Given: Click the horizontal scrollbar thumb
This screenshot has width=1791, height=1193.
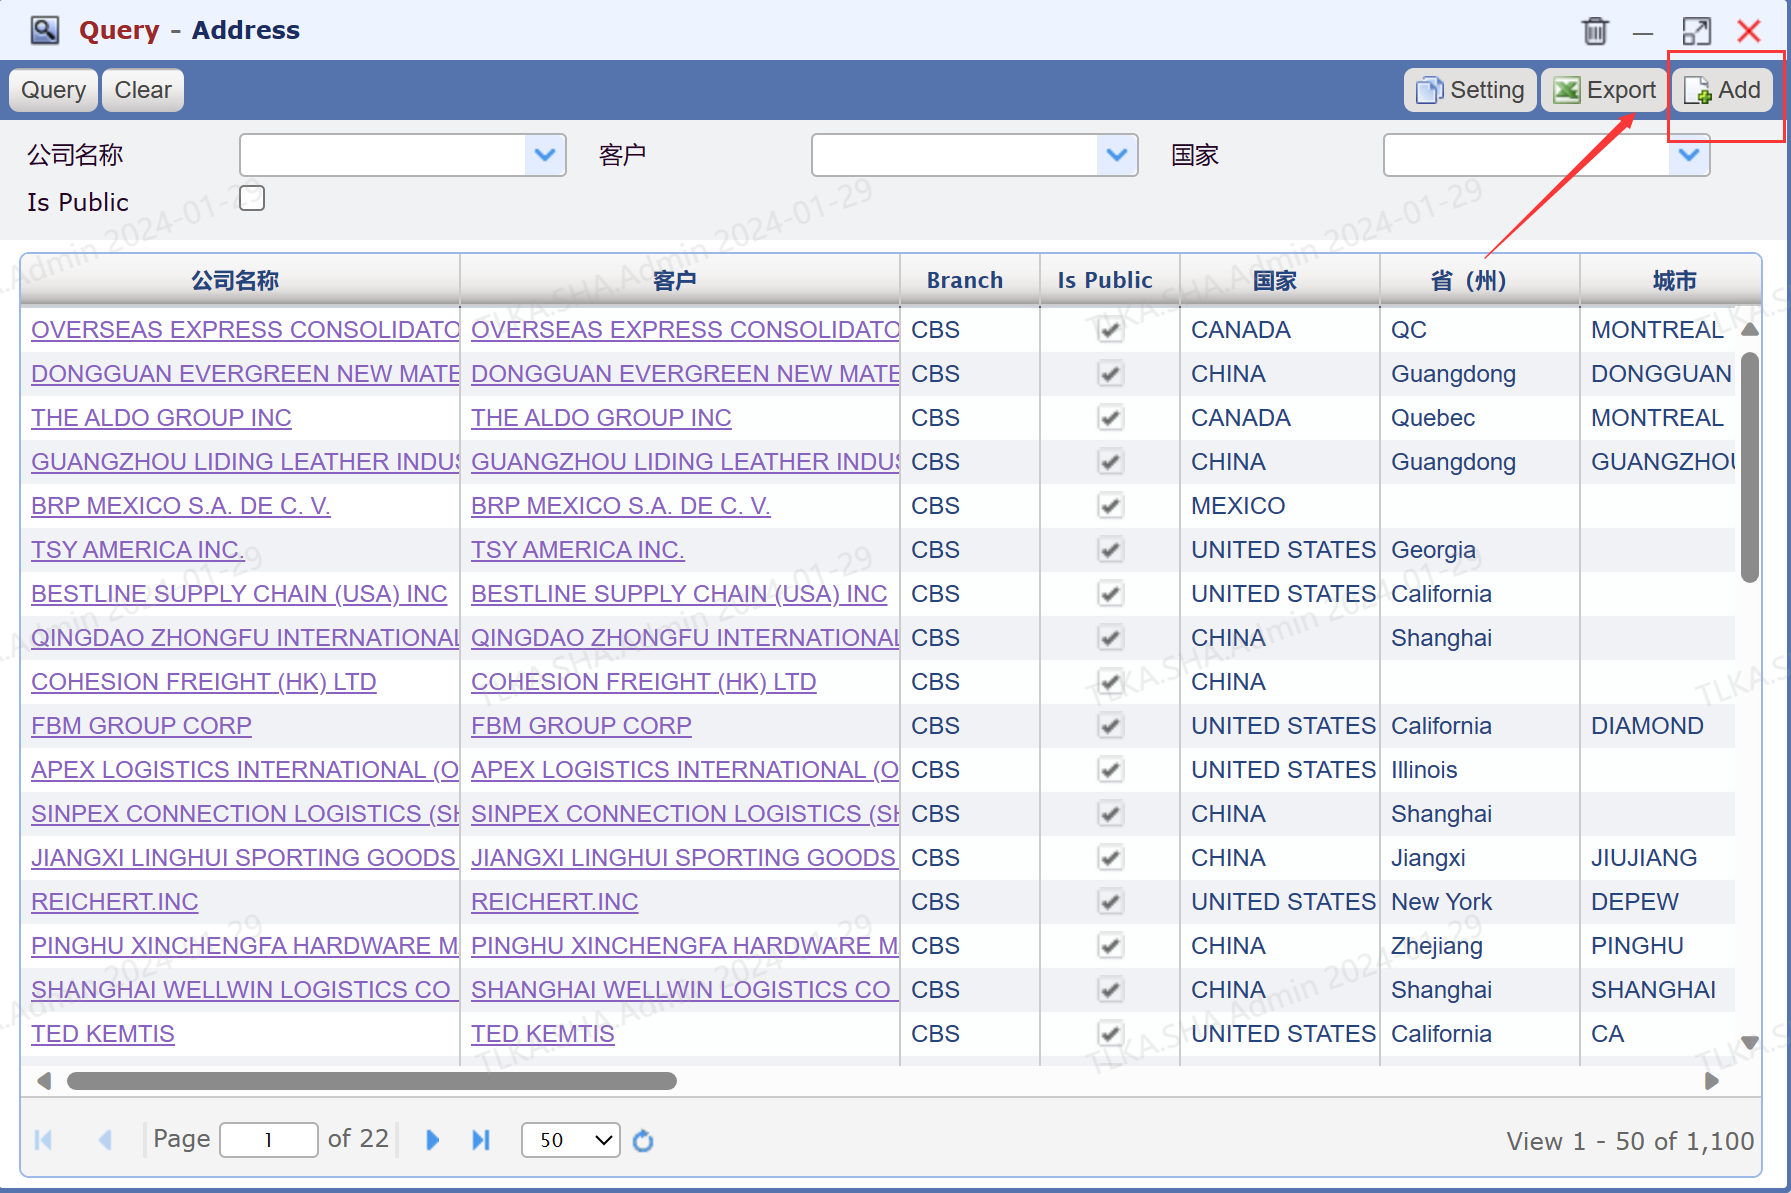Looking at the screenshot, I should click(372, 1081).
